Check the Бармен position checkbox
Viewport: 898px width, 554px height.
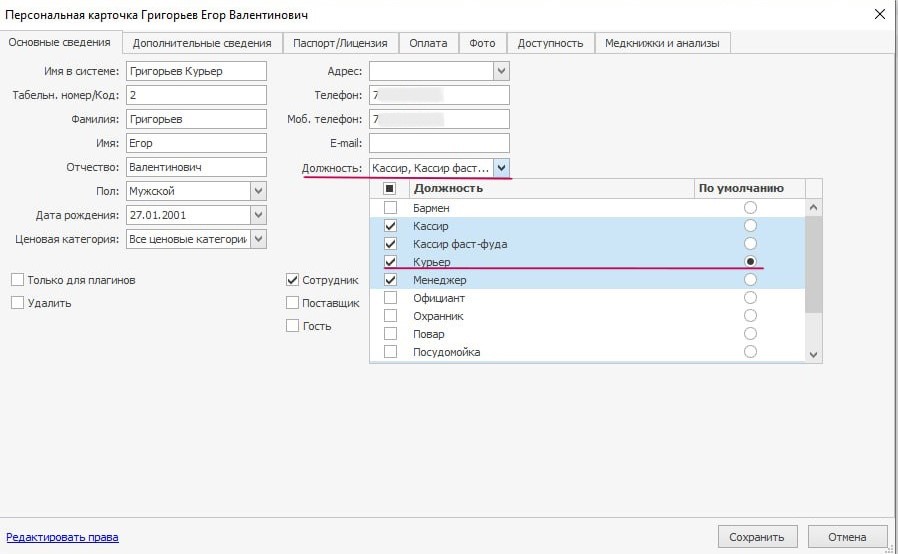(390, 207)
